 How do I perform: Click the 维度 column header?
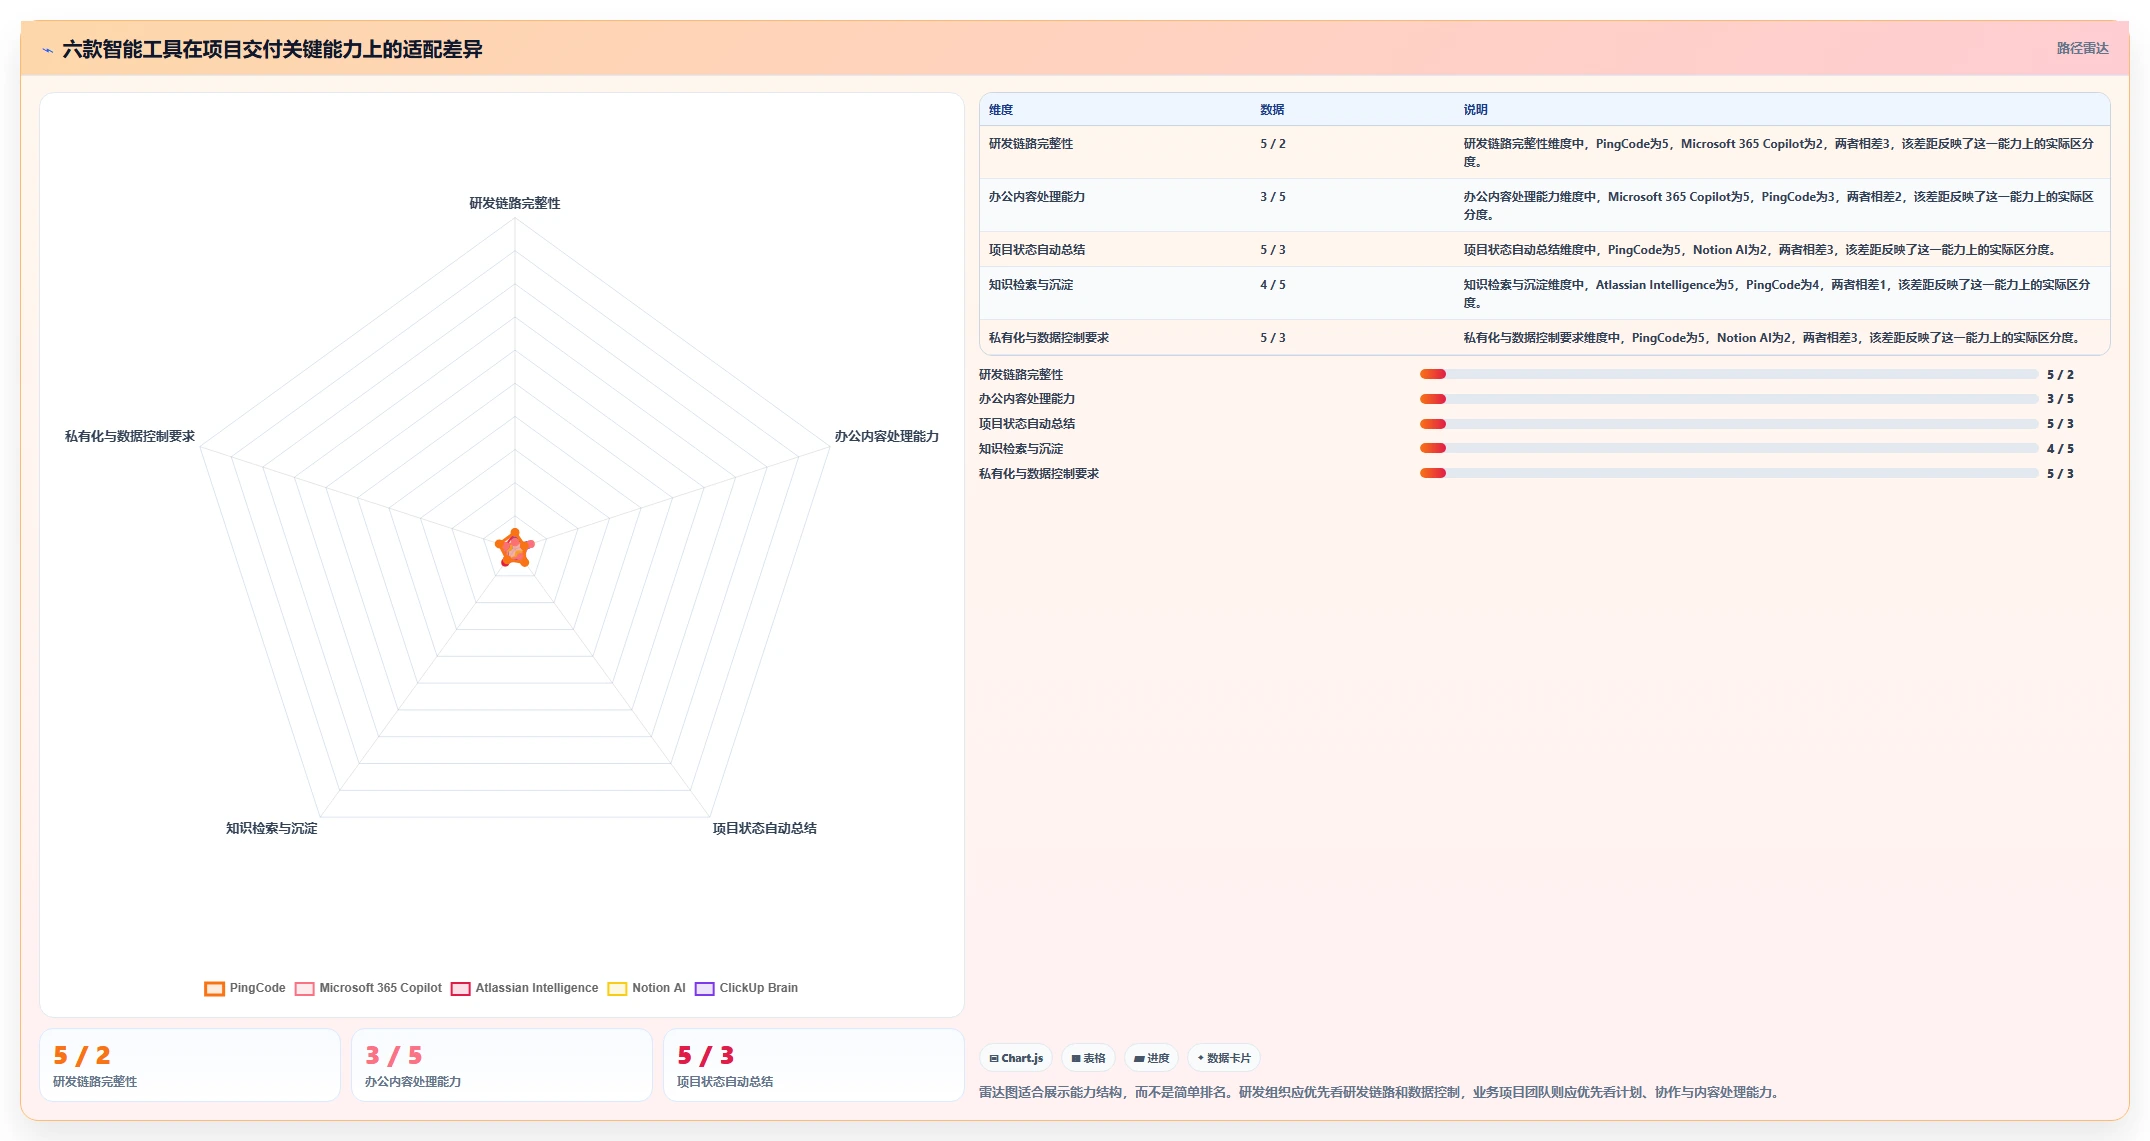pos(1001,110)
